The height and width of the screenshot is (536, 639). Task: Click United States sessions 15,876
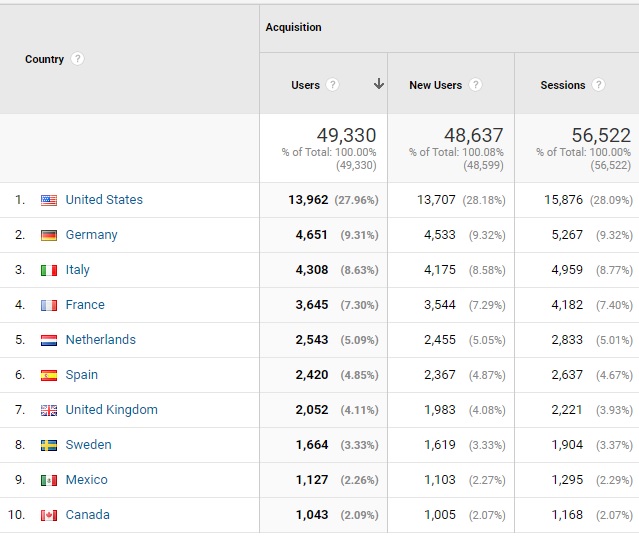click(564, 200)
